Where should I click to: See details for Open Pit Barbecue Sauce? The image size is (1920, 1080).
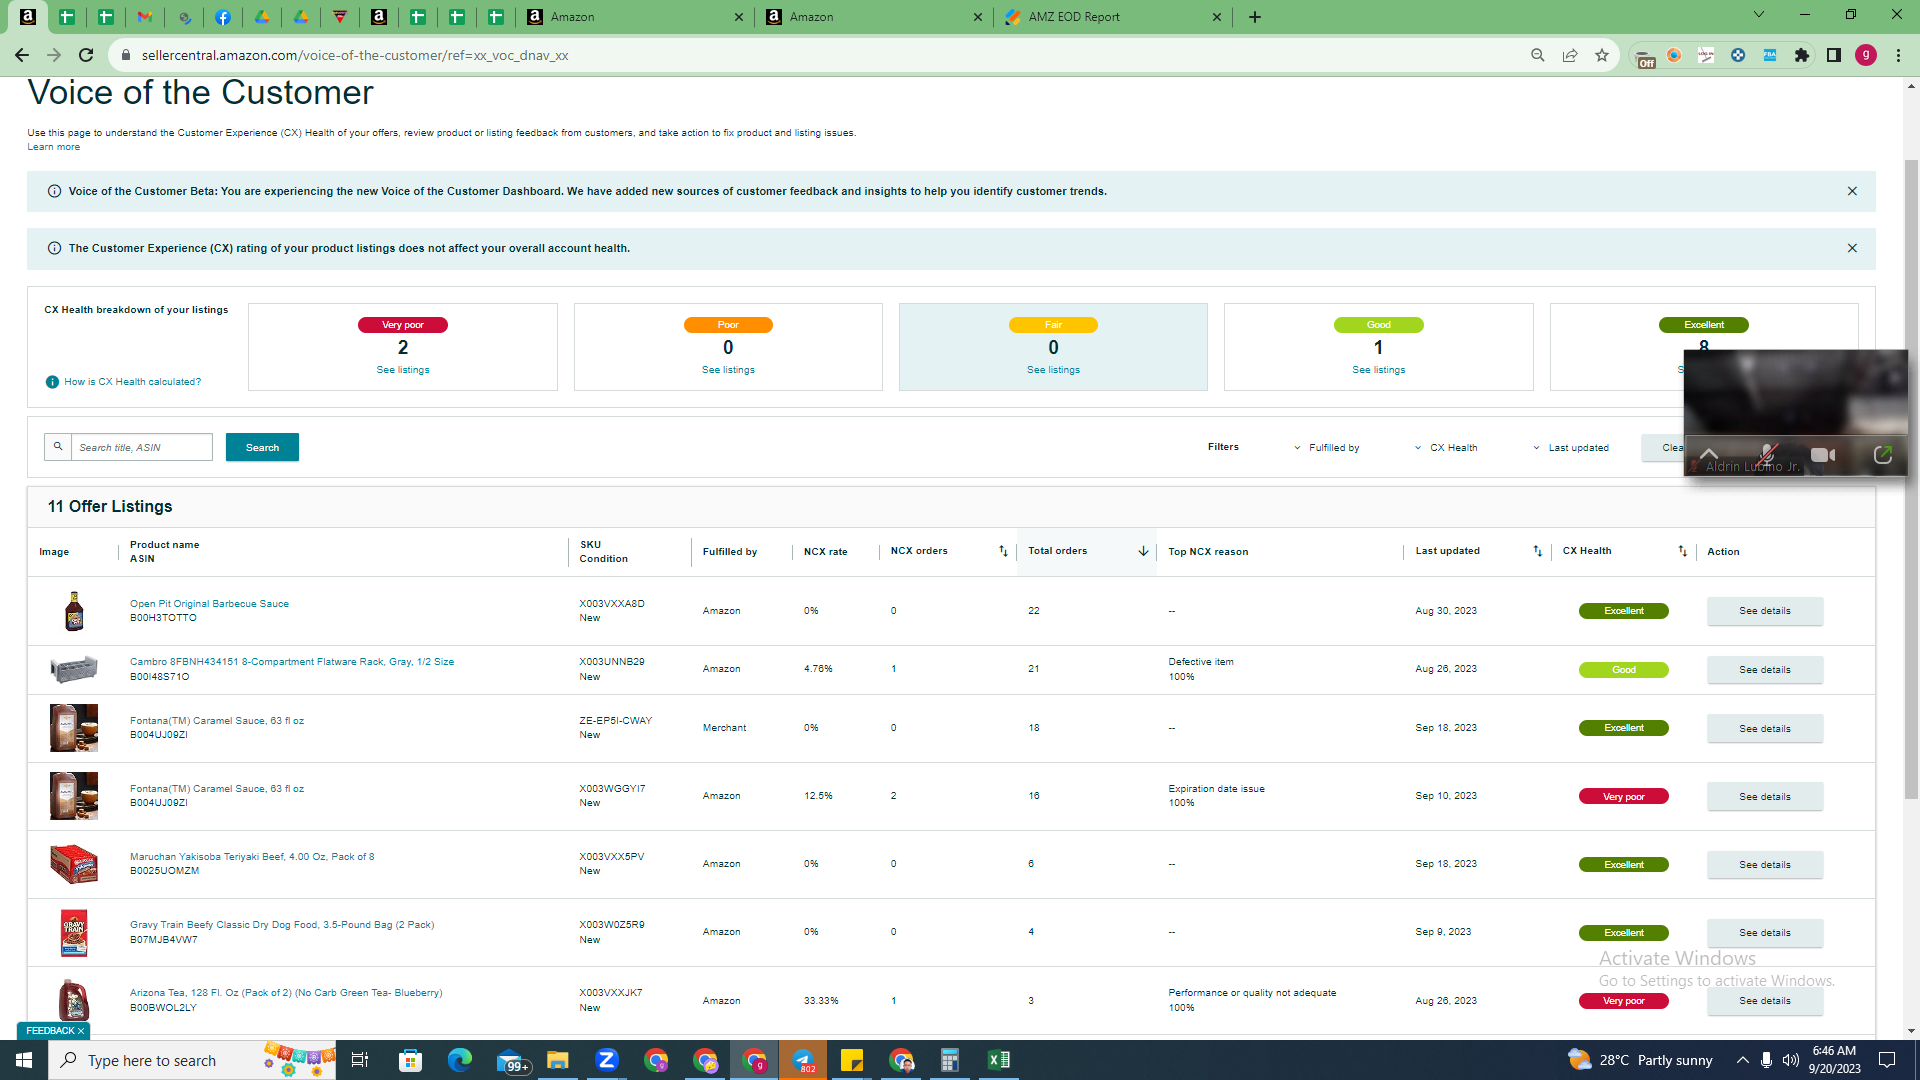tap(1764, 611)
